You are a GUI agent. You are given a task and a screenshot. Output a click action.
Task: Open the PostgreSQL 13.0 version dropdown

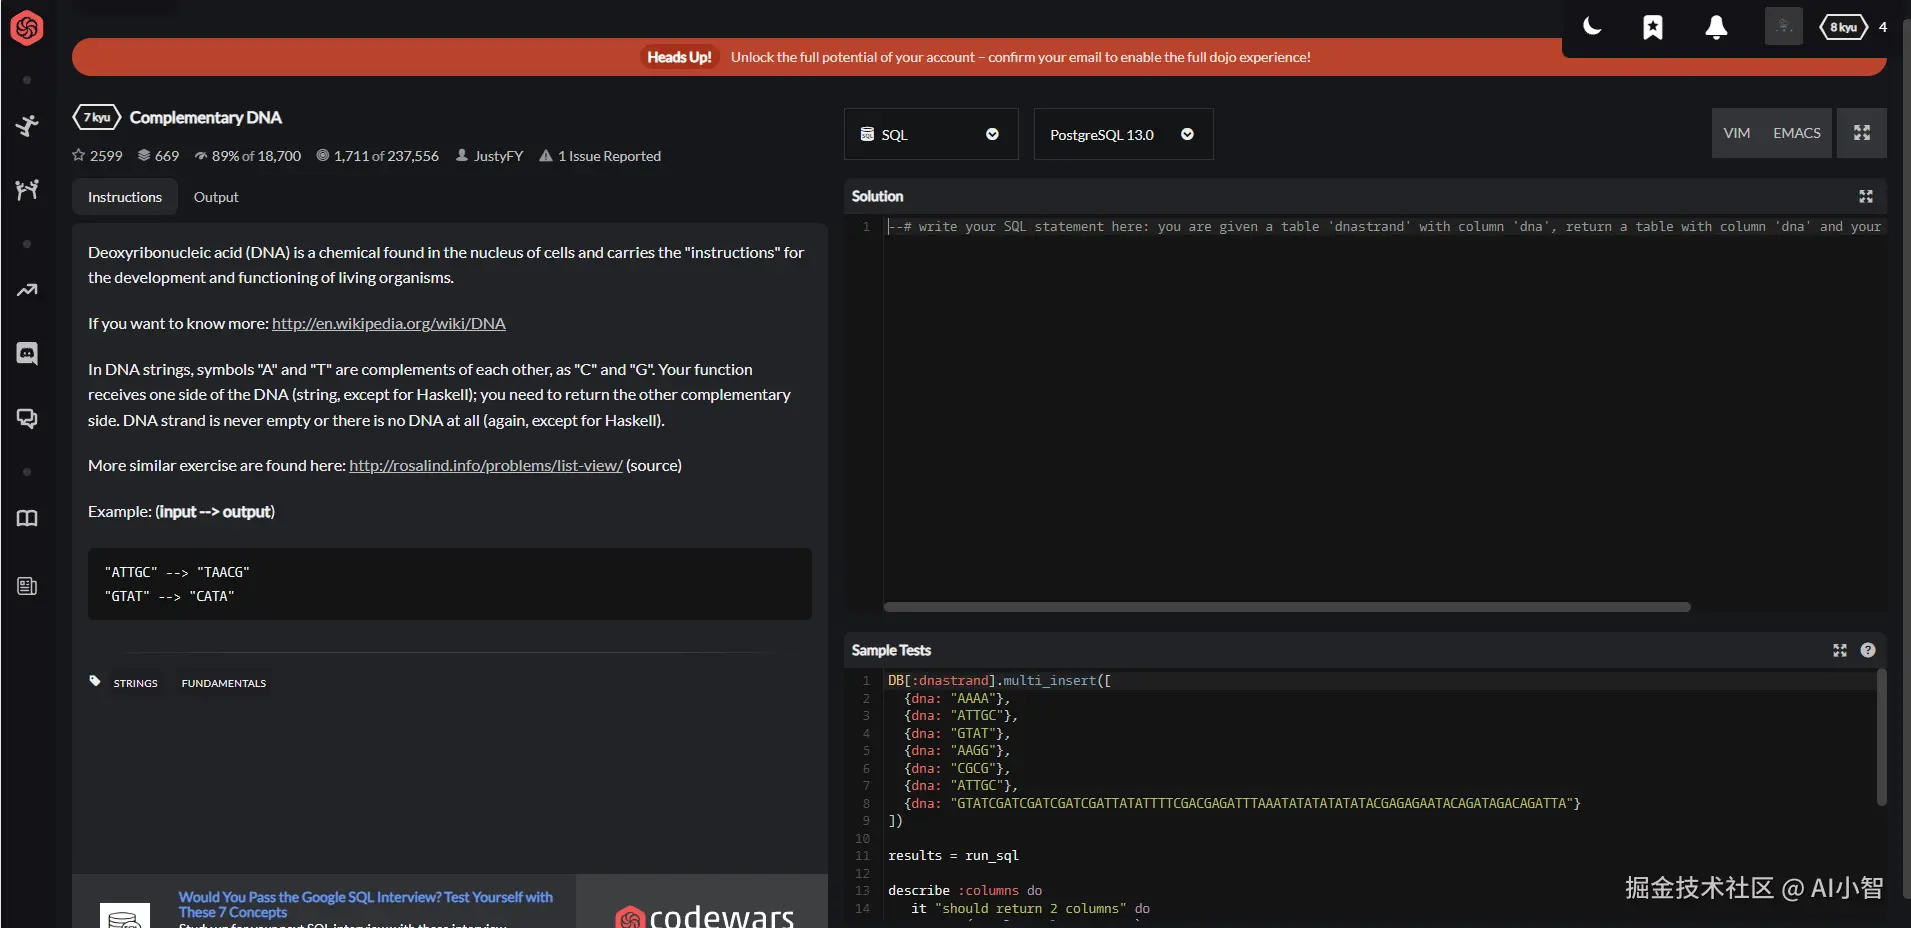[1123, 134]
